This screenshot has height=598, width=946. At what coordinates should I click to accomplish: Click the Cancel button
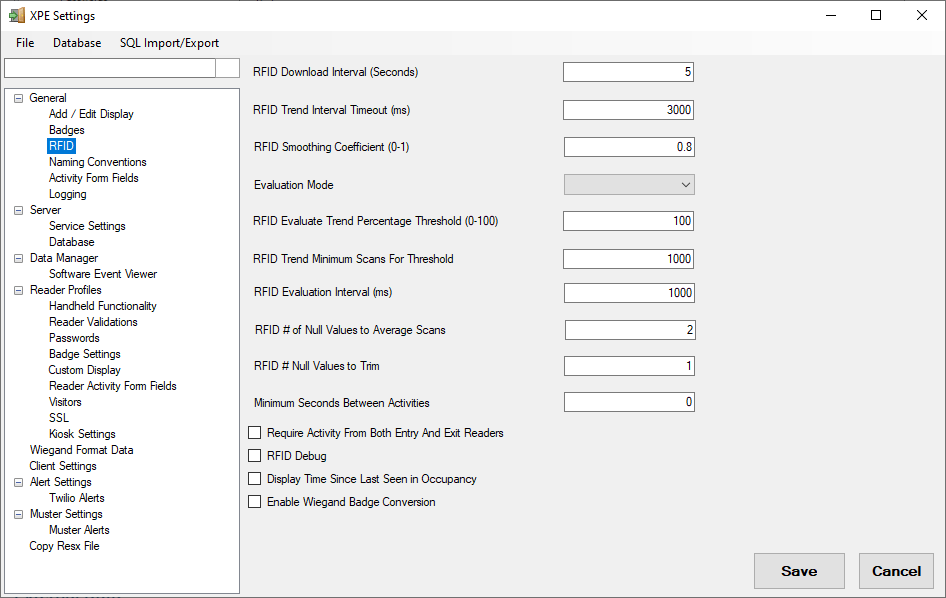896,571
